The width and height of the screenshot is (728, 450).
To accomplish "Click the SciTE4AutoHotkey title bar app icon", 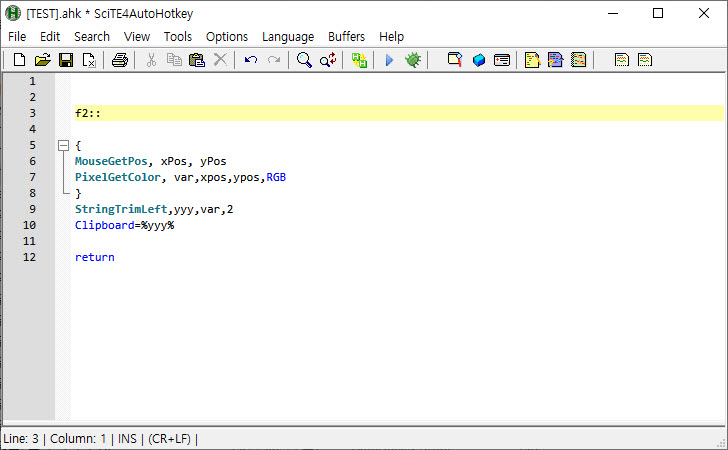I will point(13,13).
